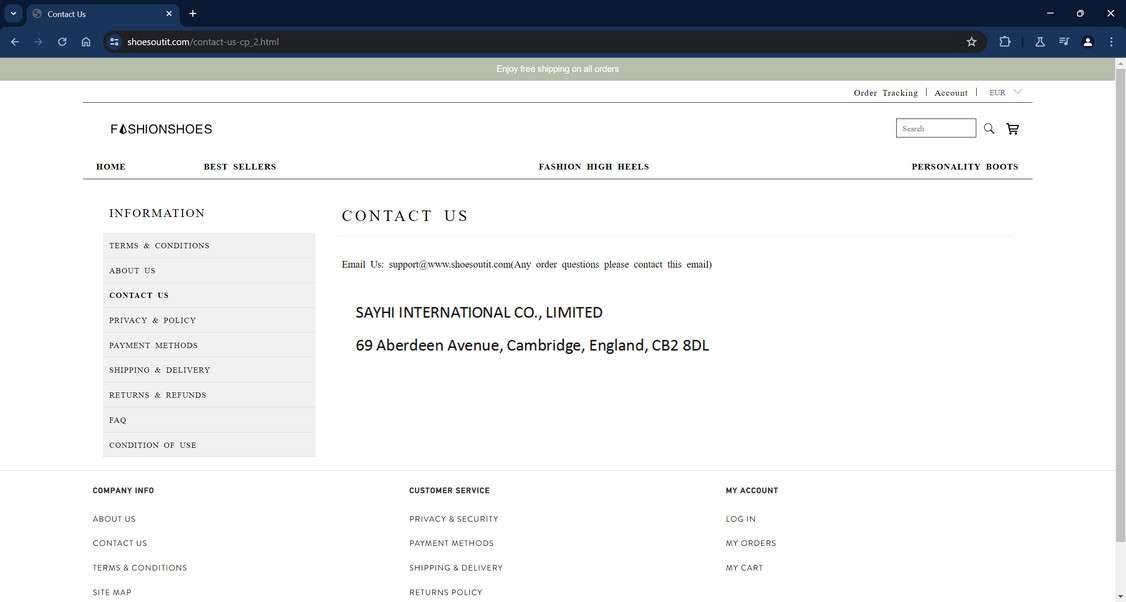Minimize the browser window
The width and height of the screenshot is (1126, 602).
pos(1050,13)
